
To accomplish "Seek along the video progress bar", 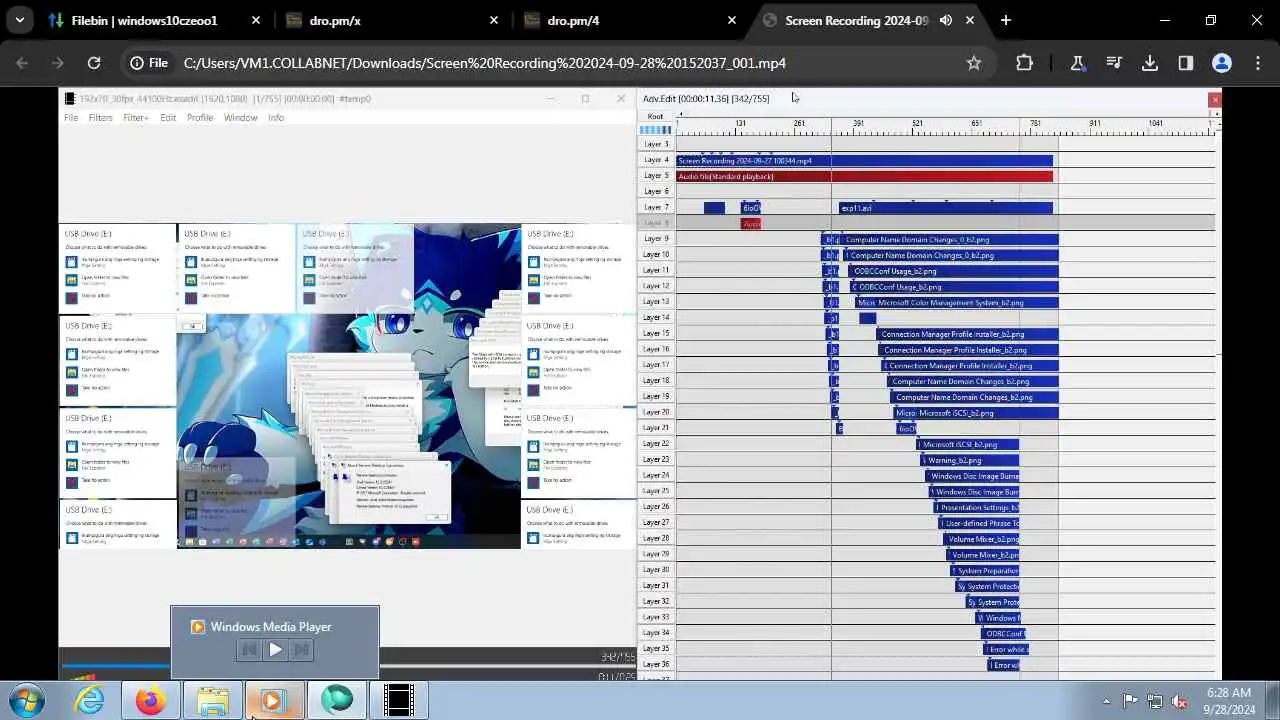I will click(347, 666).
